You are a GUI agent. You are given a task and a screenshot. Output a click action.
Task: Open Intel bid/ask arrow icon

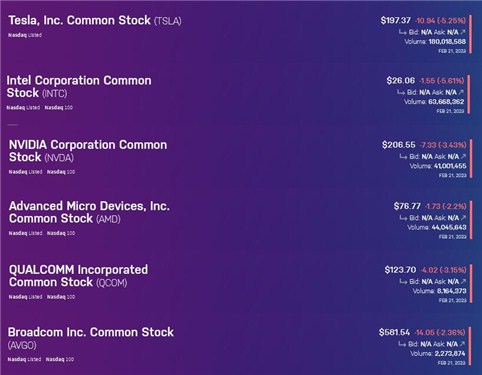461,92
